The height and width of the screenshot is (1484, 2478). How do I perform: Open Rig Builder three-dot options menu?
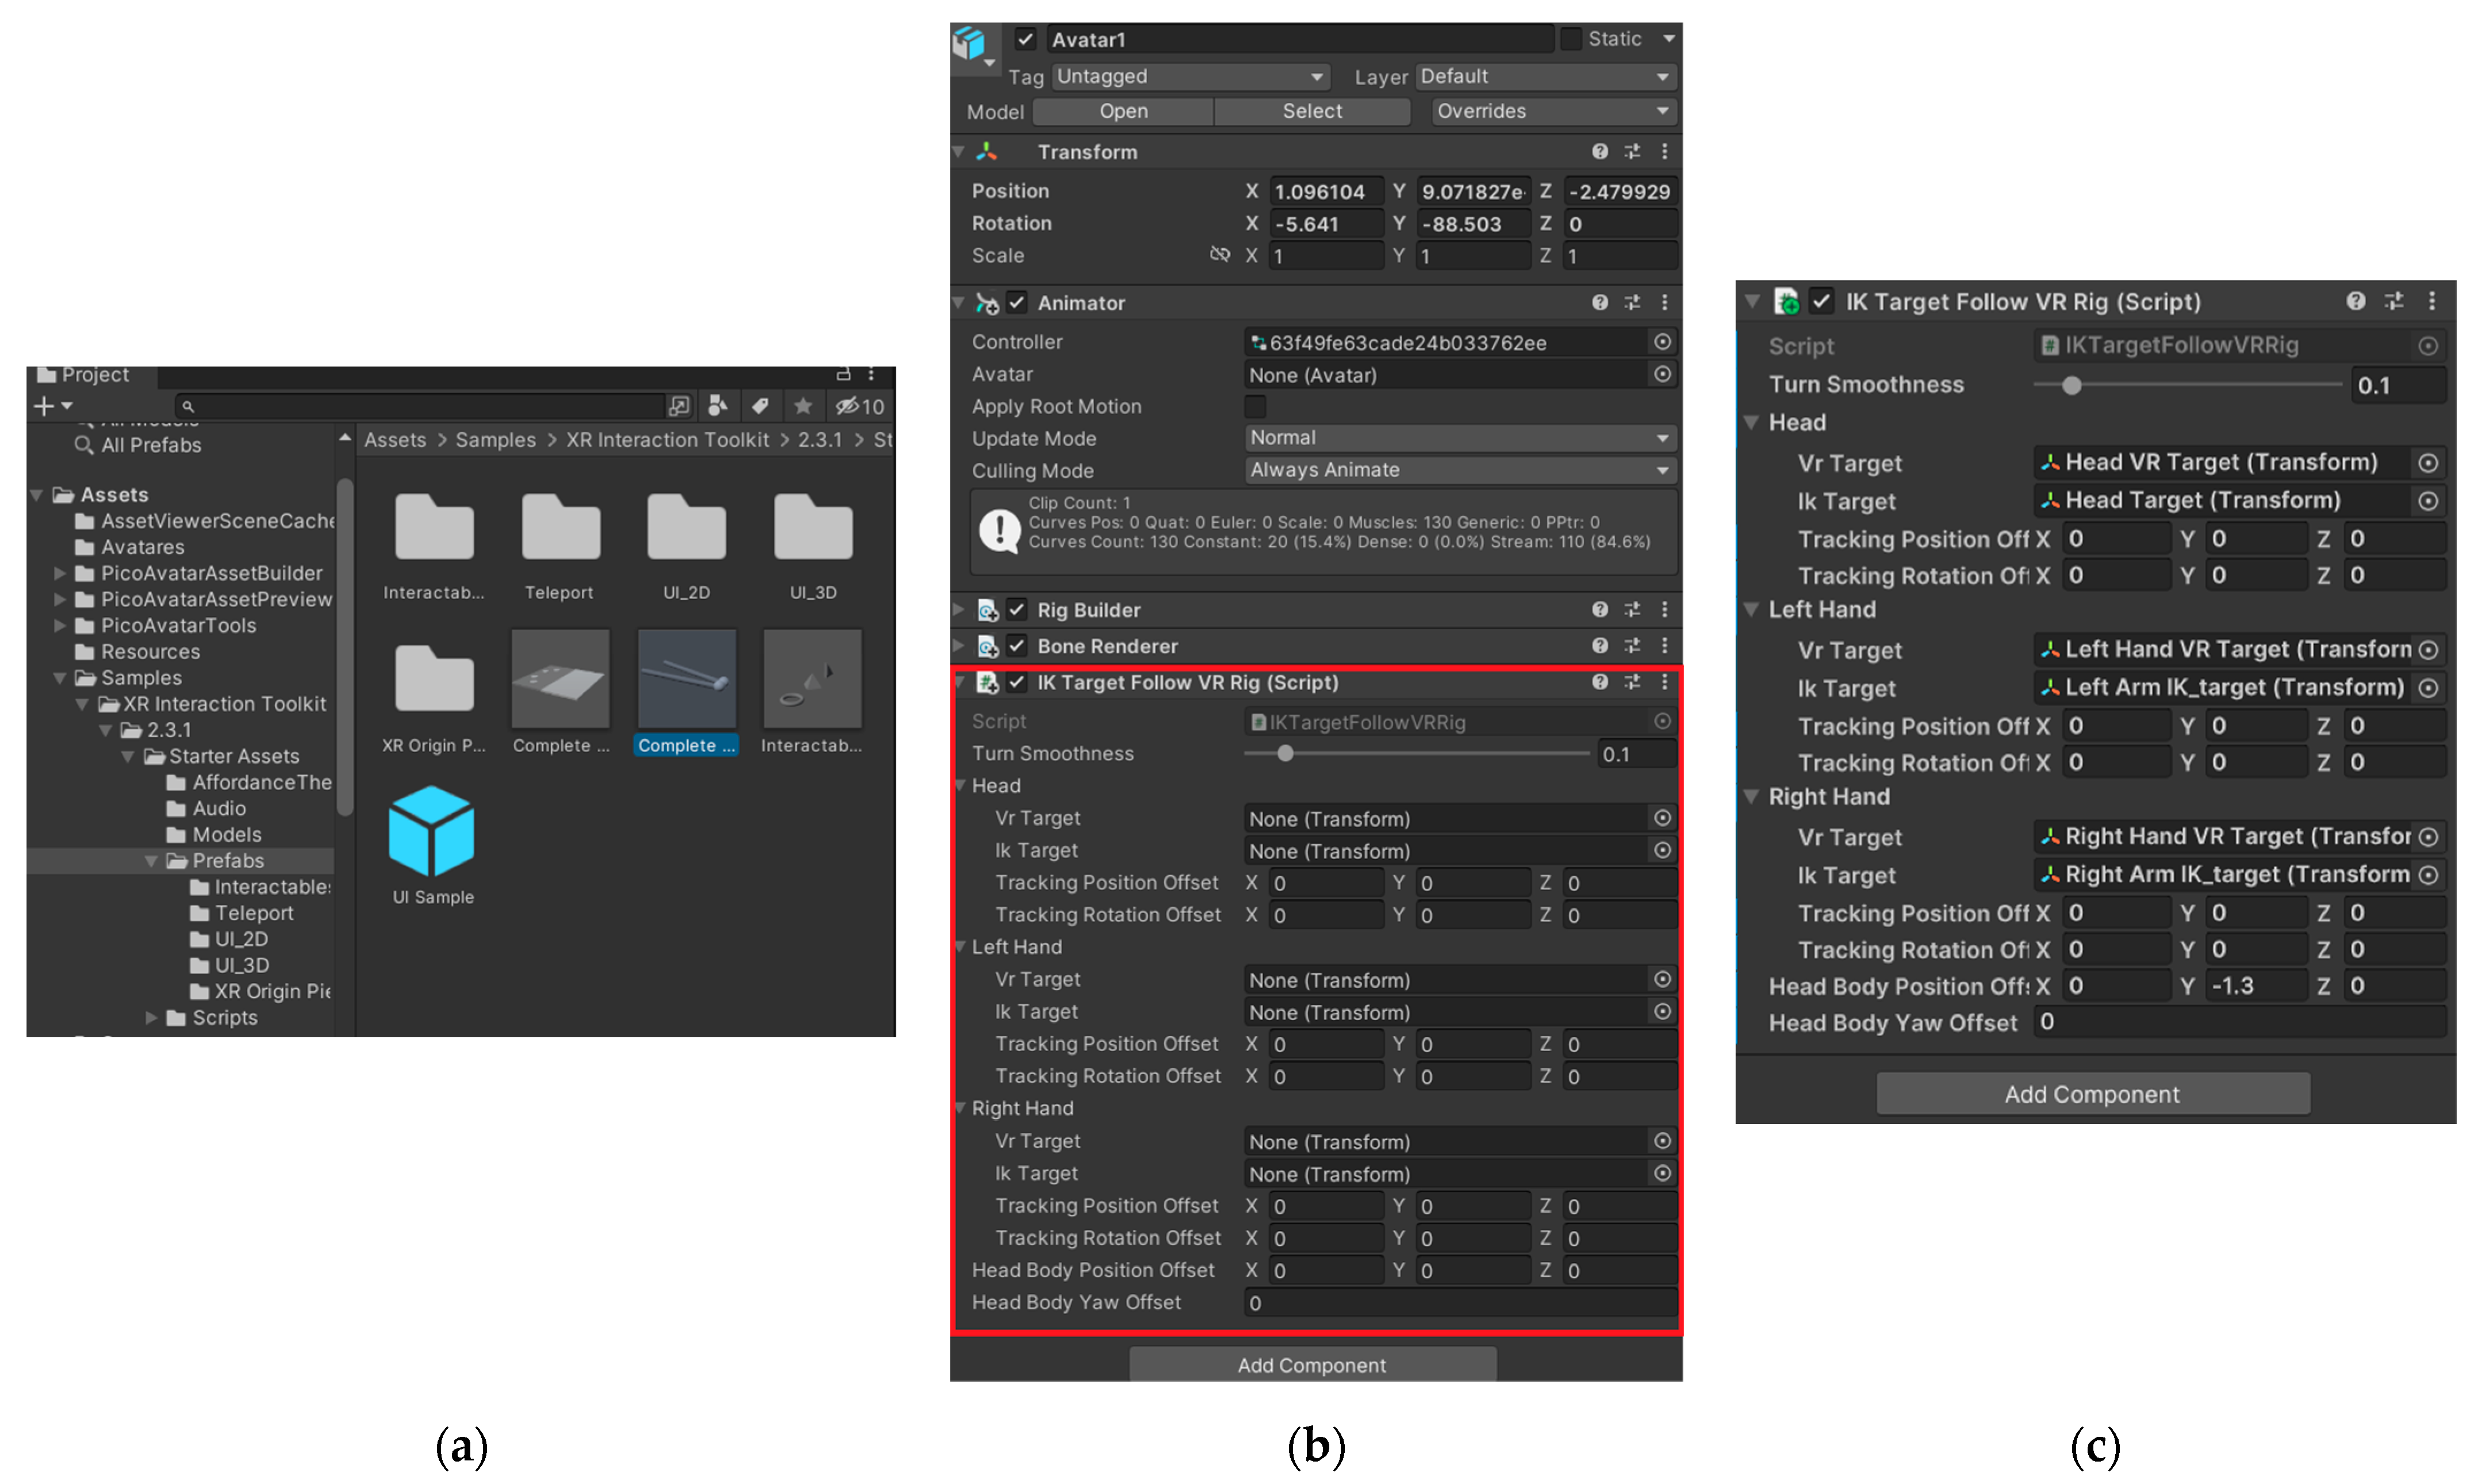click(x=1664, y=609)
